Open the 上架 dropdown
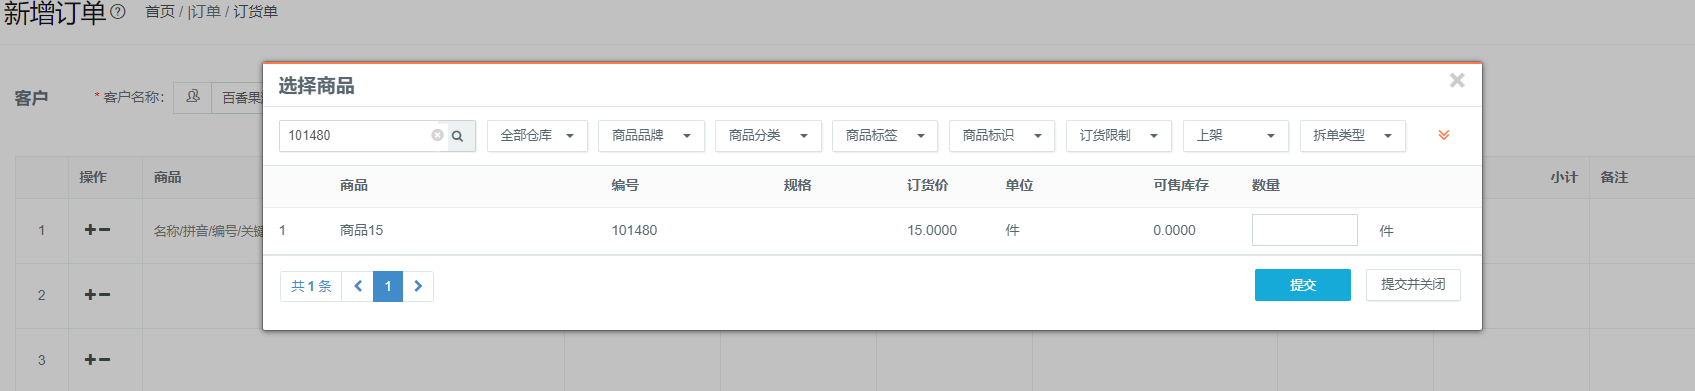 (1236, 136)
